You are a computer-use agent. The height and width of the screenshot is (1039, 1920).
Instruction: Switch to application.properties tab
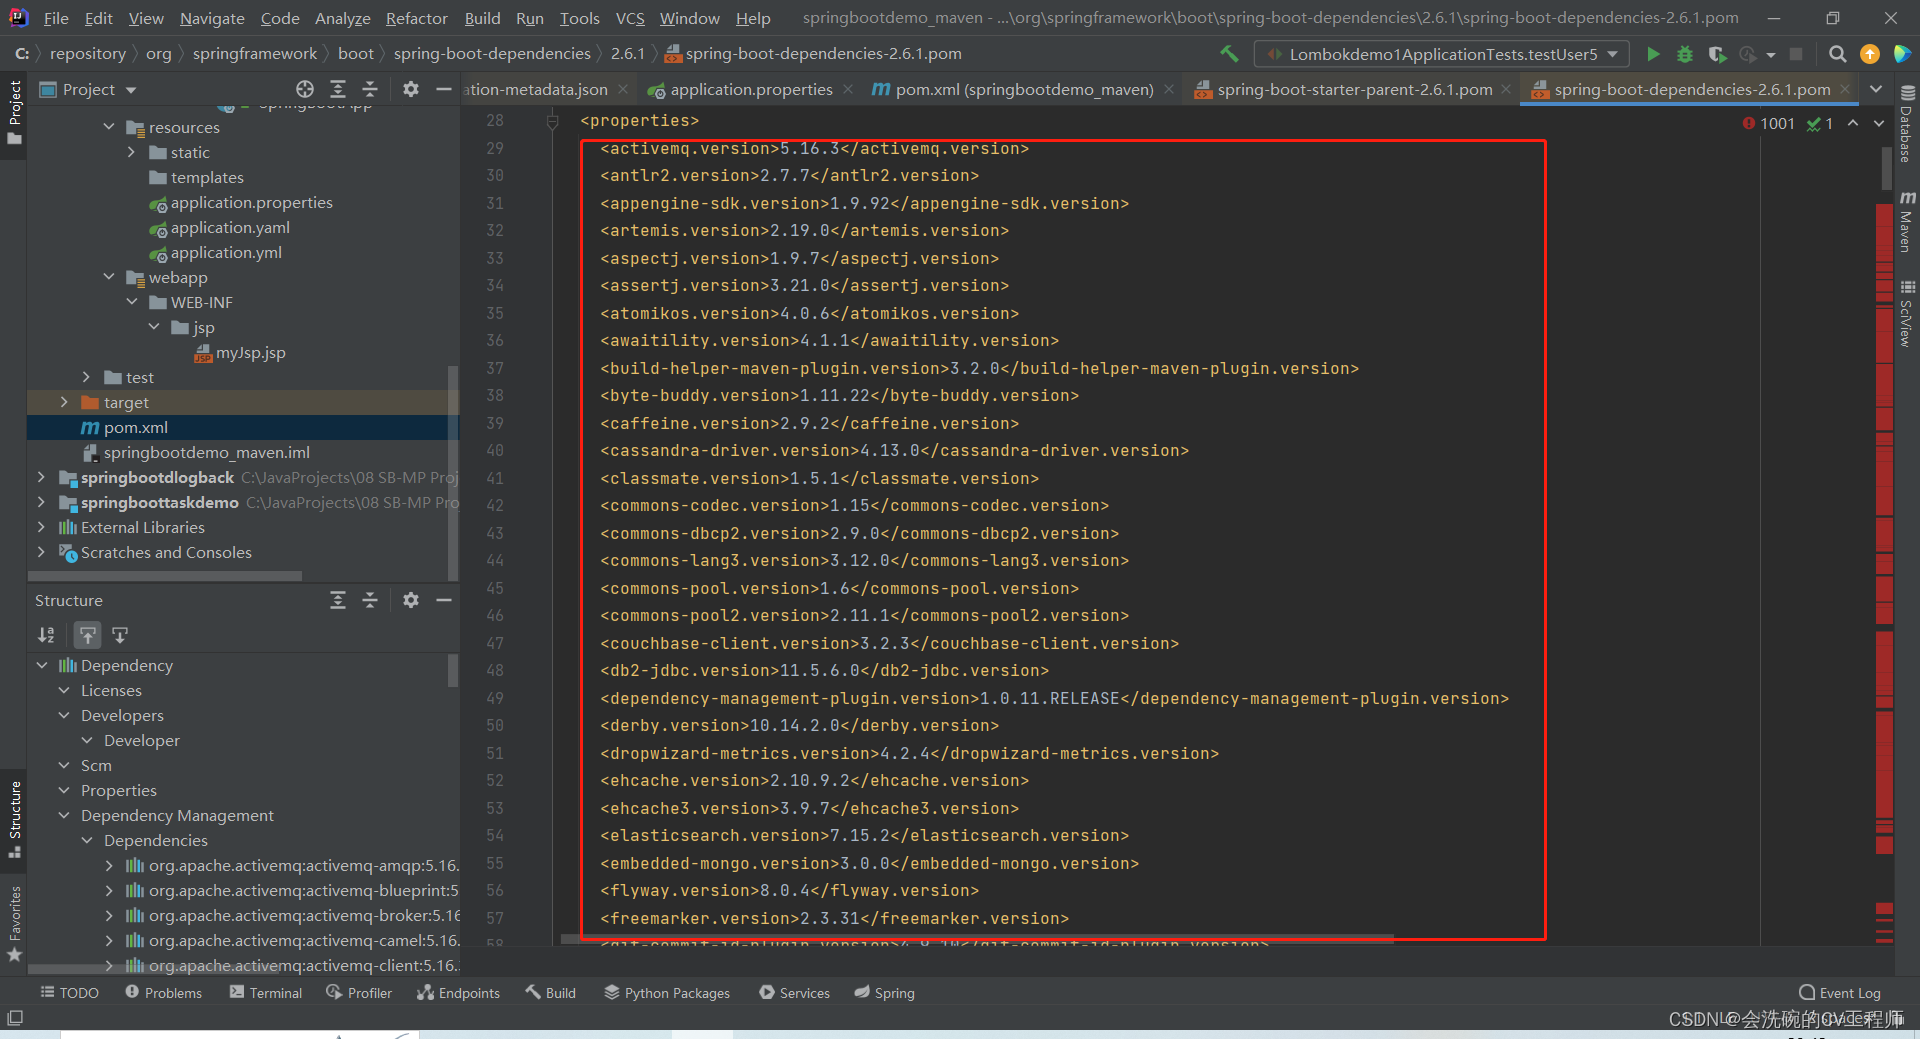pyautogui.click(x=751, y=89)
